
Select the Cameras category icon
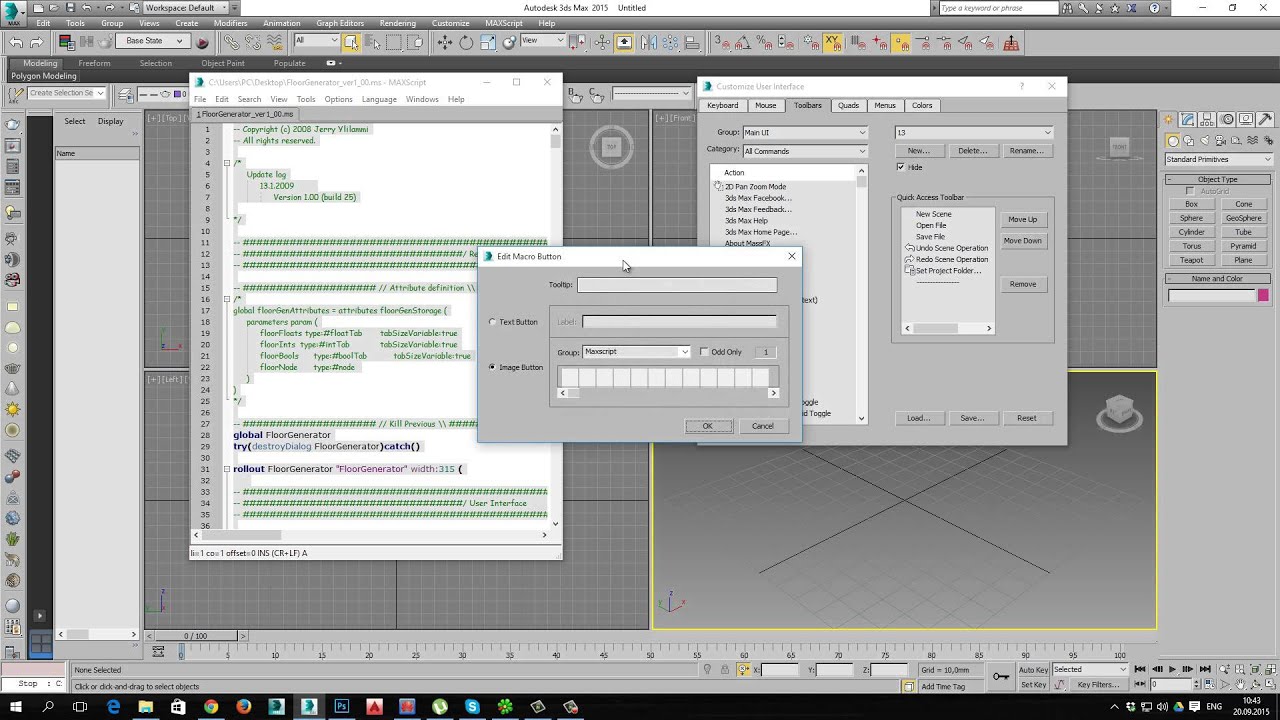click(1222, 141)
